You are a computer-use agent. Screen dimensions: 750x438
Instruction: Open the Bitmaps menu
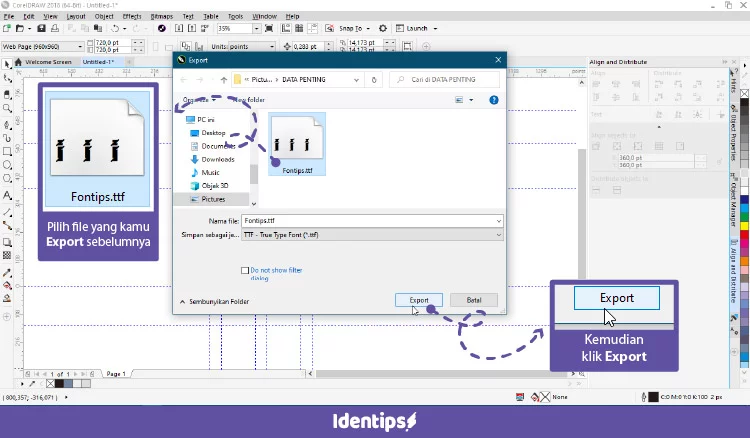point(161,16)
